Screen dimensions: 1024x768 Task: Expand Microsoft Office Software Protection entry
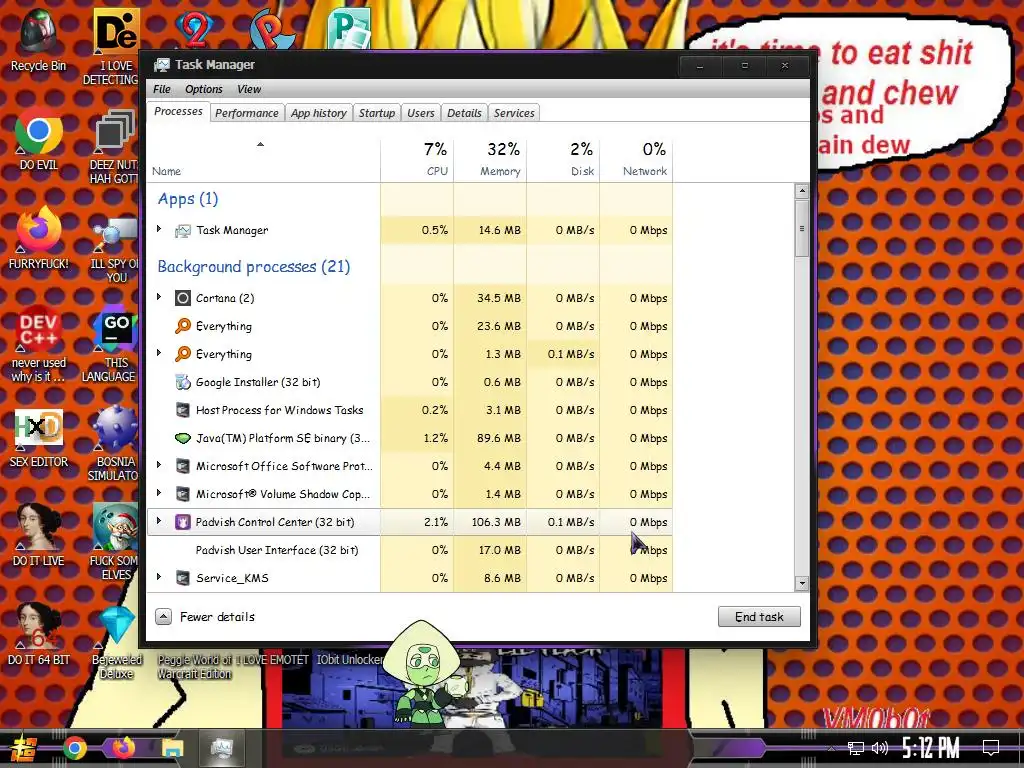(x=159, y=464)
